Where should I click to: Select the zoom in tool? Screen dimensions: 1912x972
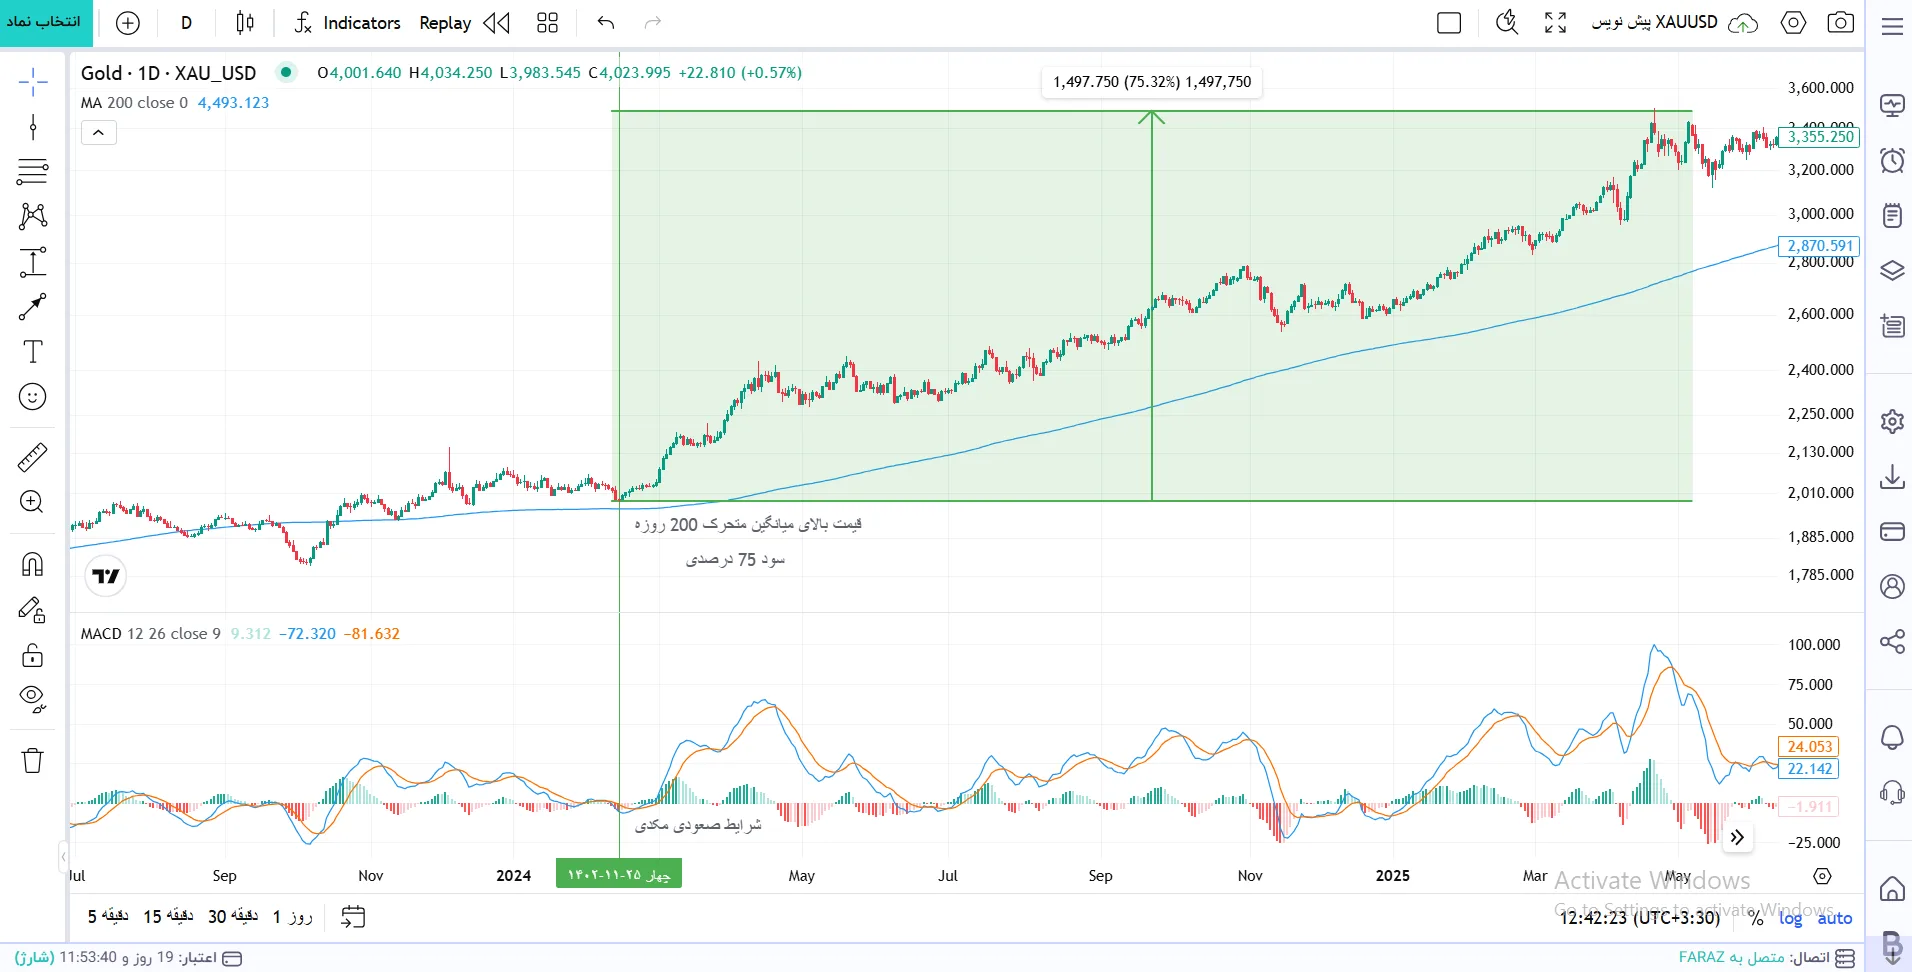click(33, 502)
